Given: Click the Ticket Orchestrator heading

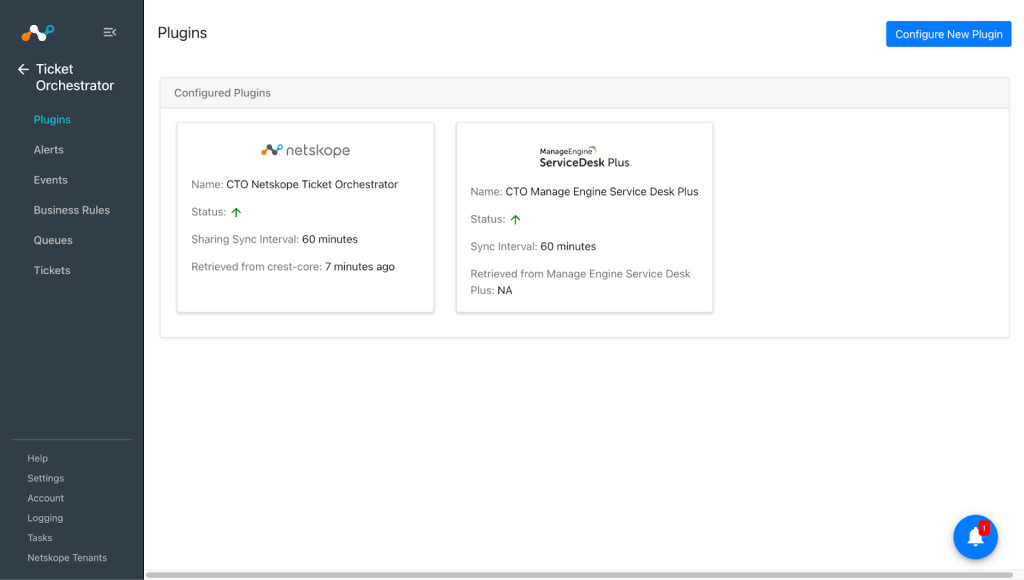Looking at the screenshot, I should (x=74, y=77).
